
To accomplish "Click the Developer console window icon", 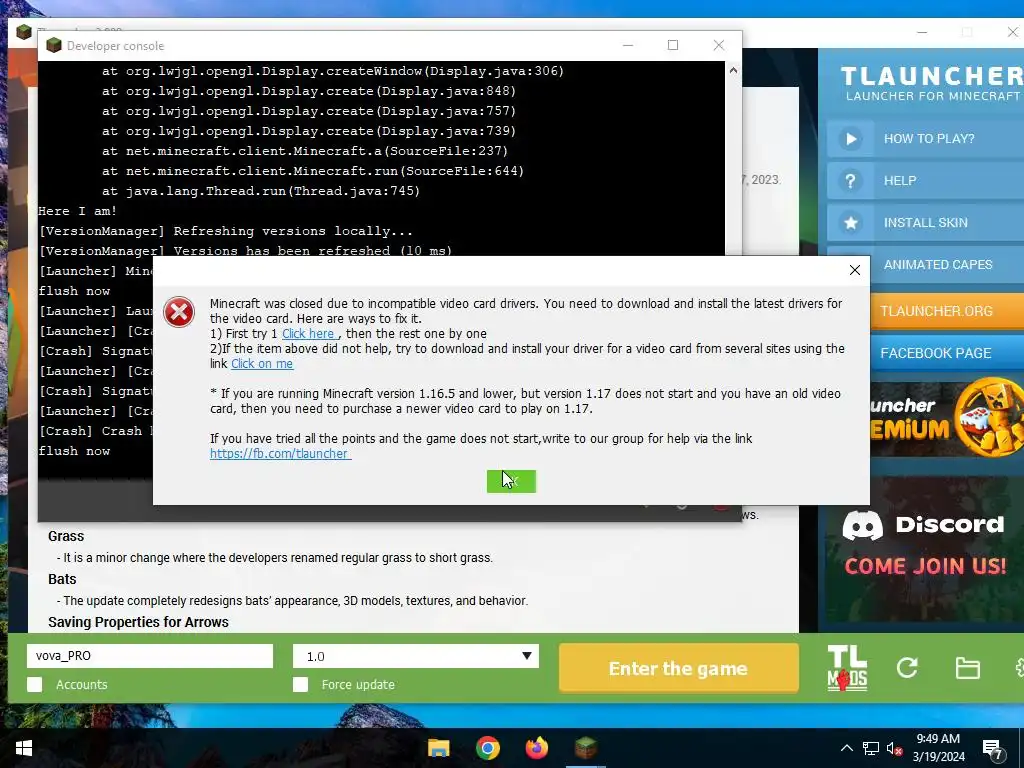I will (54, 45).
